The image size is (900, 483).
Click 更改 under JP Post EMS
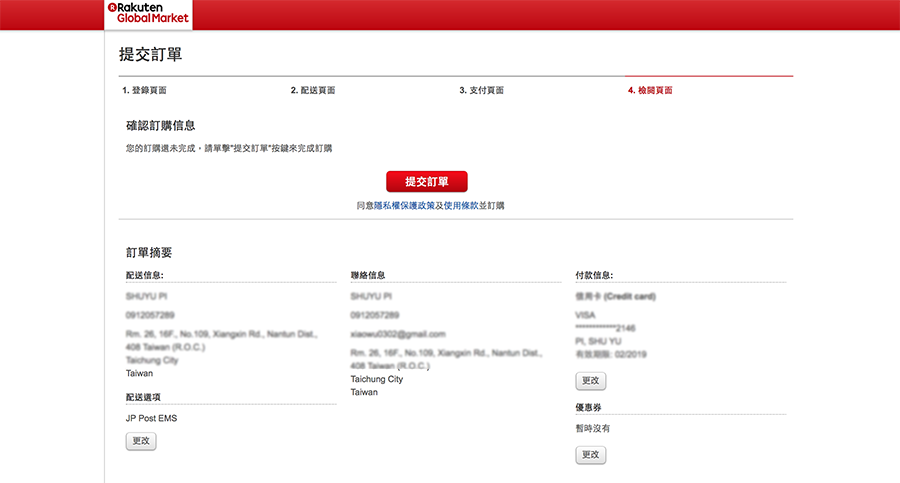tap(141, 441)
